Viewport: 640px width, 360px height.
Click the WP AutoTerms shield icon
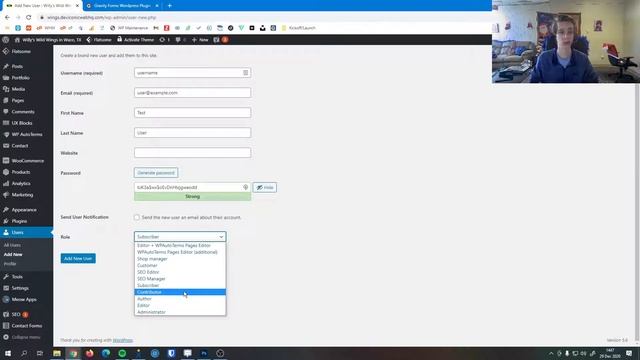click(6, 134)
